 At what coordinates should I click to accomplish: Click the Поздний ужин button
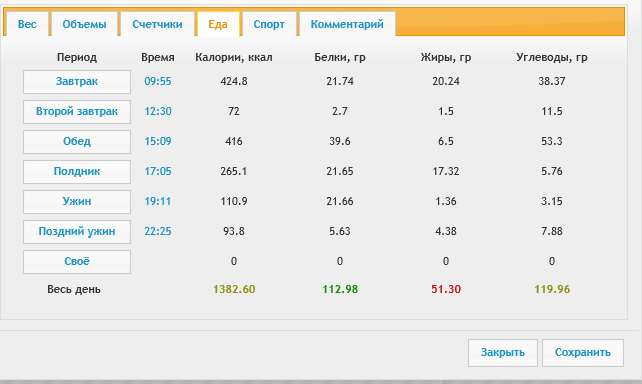(x=77, y=232)
